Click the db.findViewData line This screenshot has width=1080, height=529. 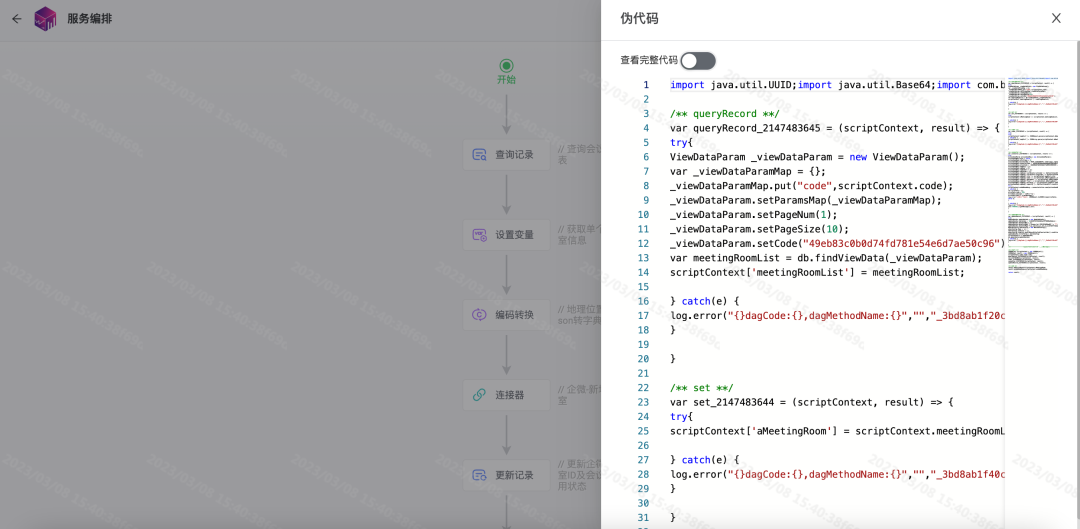(x=825, y=258)
